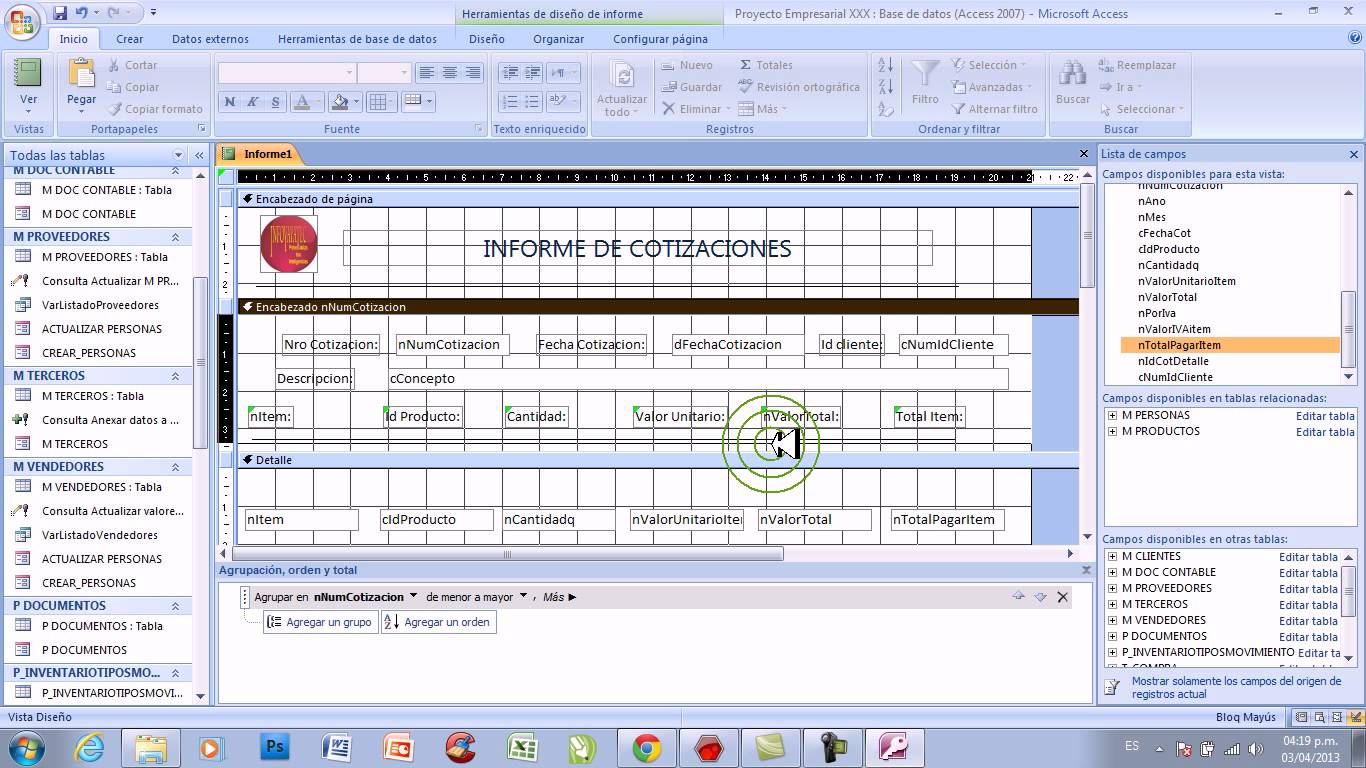Apply ascending A-Z sort icon

884,66
